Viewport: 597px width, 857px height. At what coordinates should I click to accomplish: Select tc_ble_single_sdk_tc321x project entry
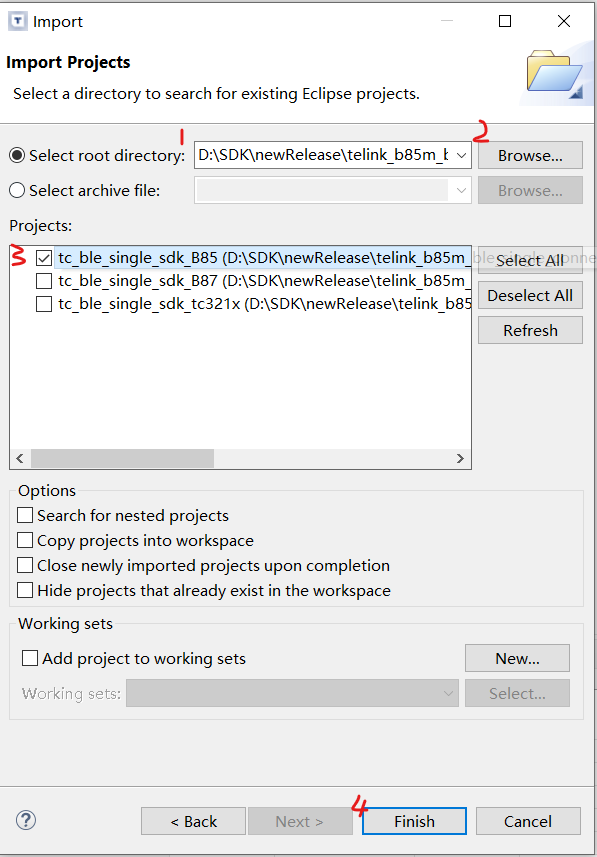265,304
